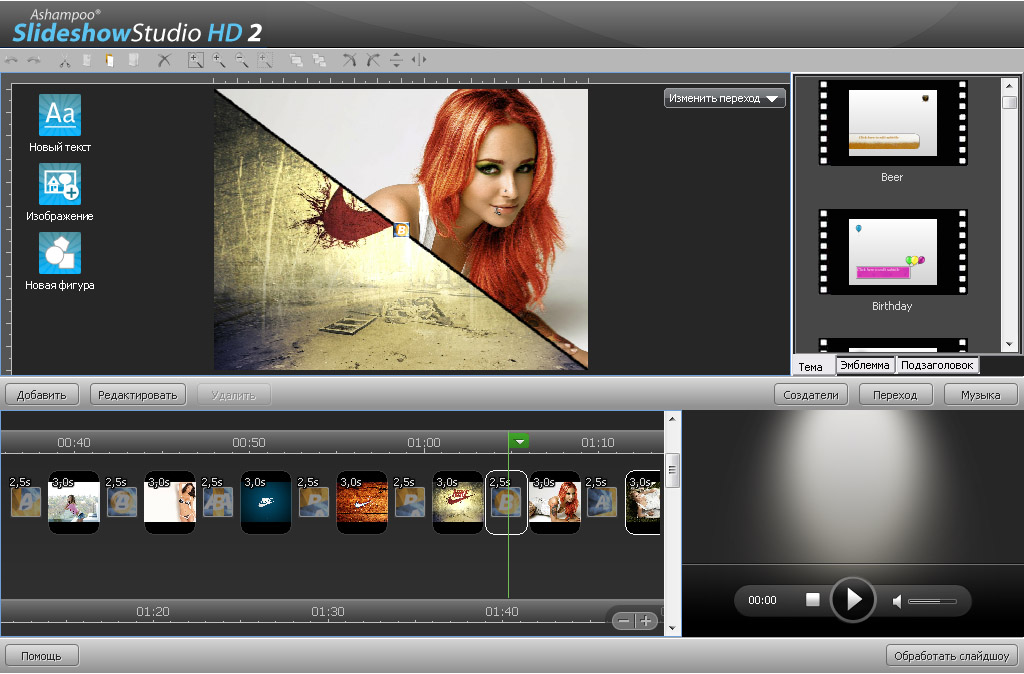Click the Изображение add image icon
This screenshot has width=1024, height=674.
59,184
